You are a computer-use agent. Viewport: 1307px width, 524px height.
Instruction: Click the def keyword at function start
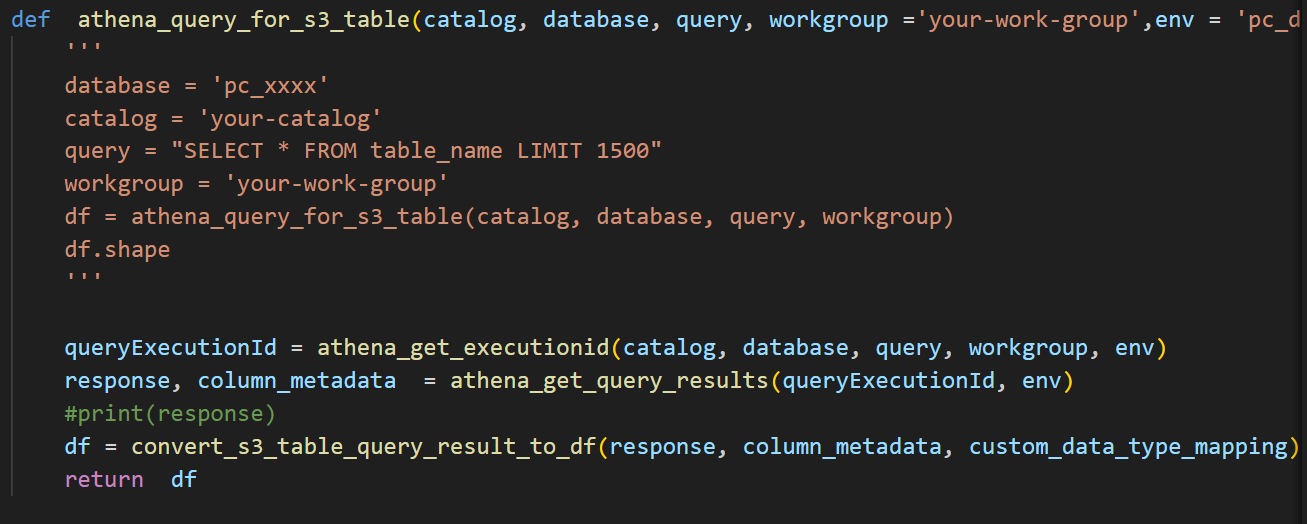[x=31, y=20]
